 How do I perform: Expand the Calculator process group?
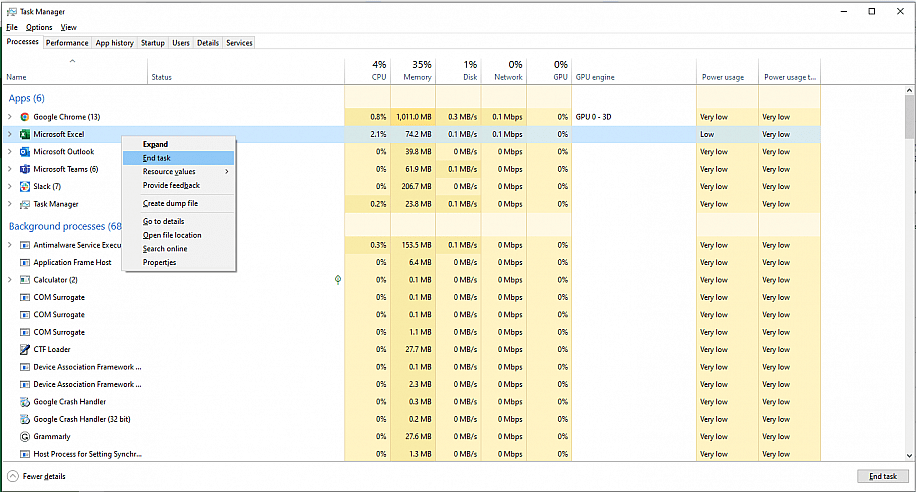9,280
